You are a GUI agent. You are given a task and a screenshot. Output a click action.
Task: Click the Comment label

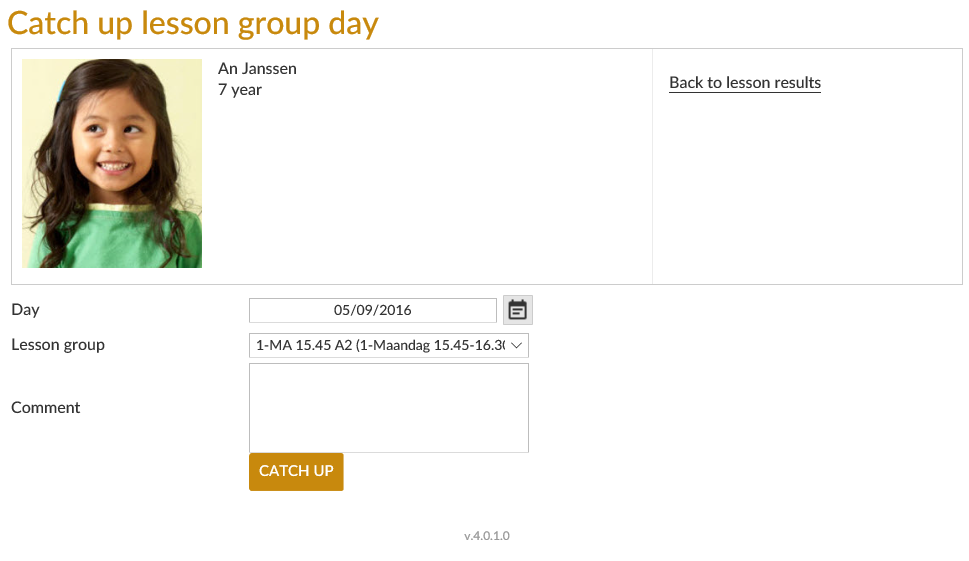[46, 408]
